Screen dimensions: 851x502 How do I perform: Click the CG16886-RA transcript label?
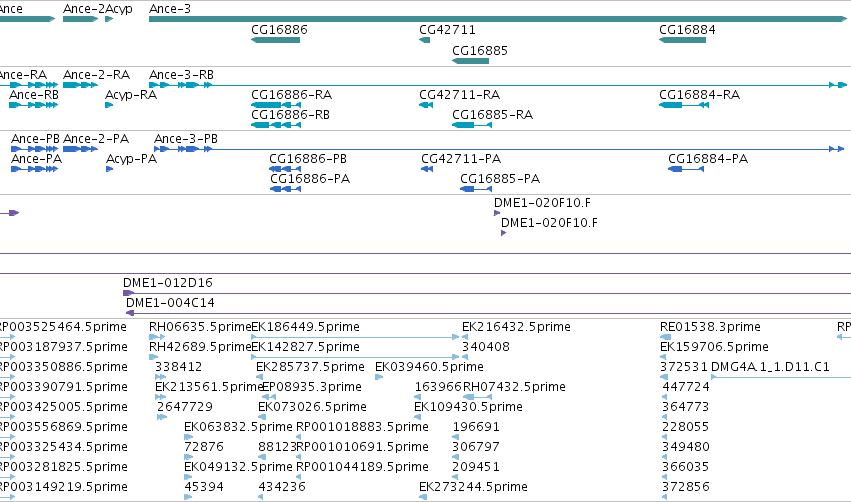[x=291, y=95]
